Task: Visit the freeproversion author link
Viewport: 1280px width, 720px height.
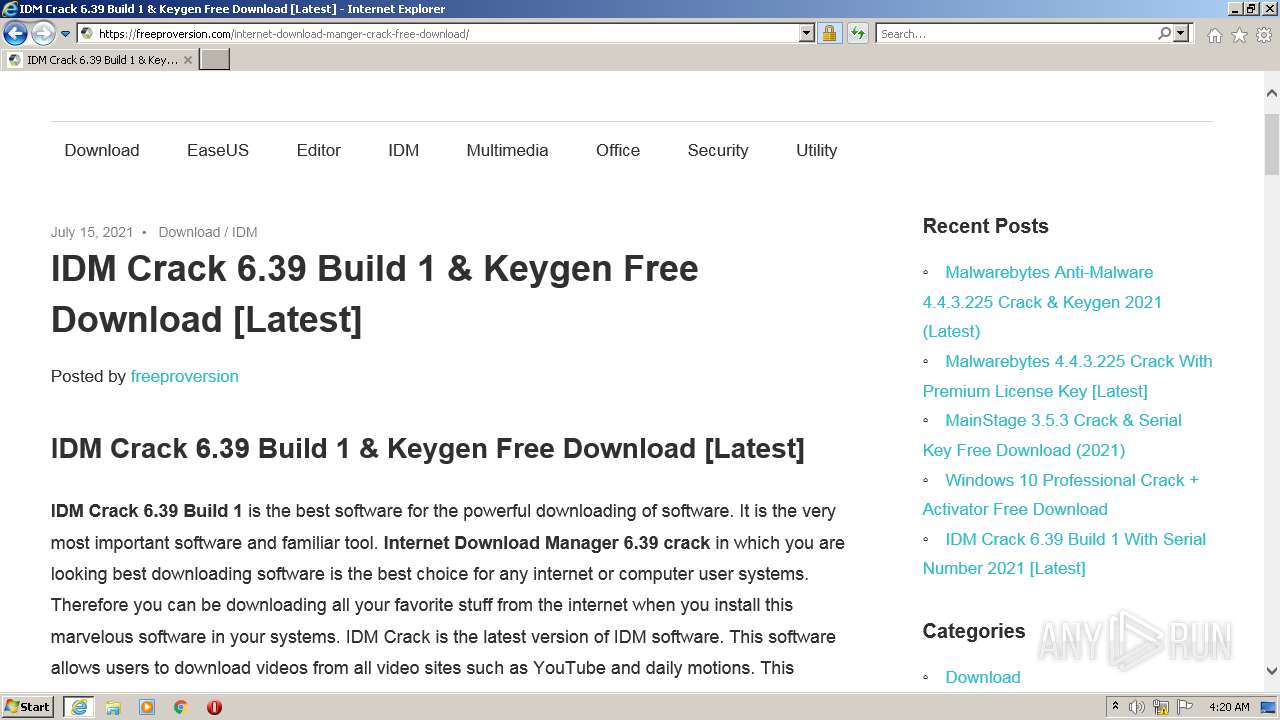Action: coord(185,376)
